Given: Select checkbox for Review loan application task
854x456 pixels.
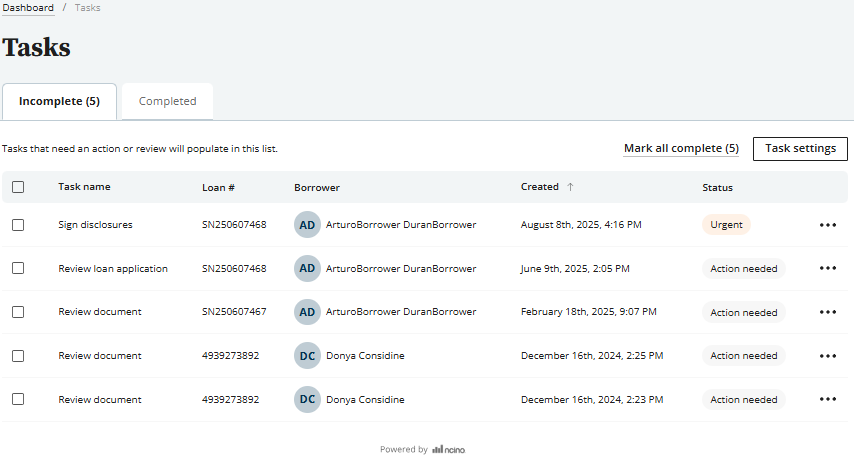Looking at the screenshot, I should pyautogui.click(x=18, y=268).
